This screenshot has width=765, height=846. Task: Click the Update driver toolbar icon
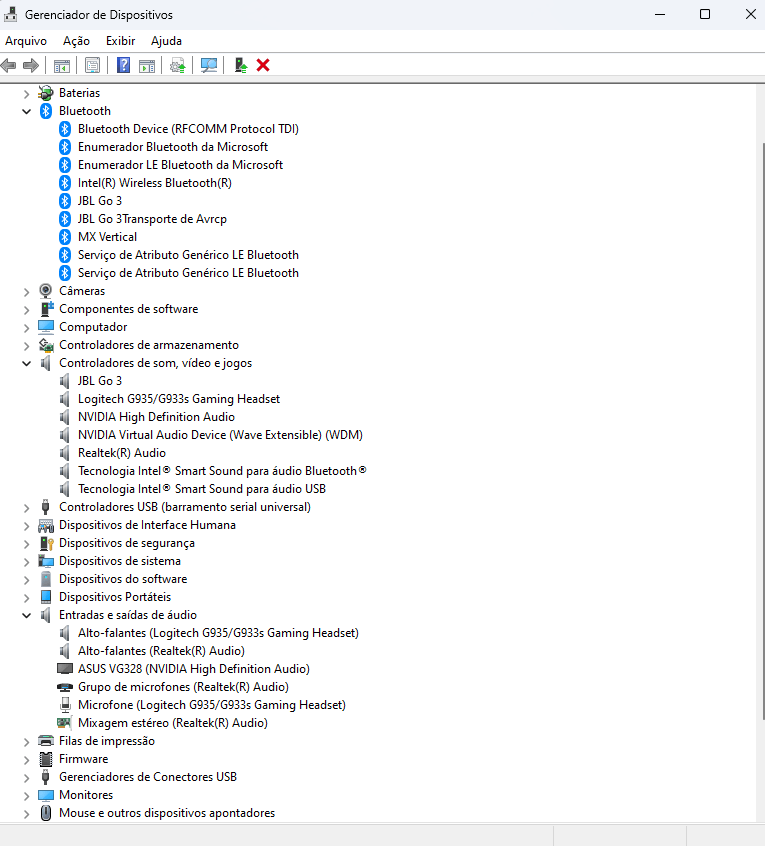point(177,66)
